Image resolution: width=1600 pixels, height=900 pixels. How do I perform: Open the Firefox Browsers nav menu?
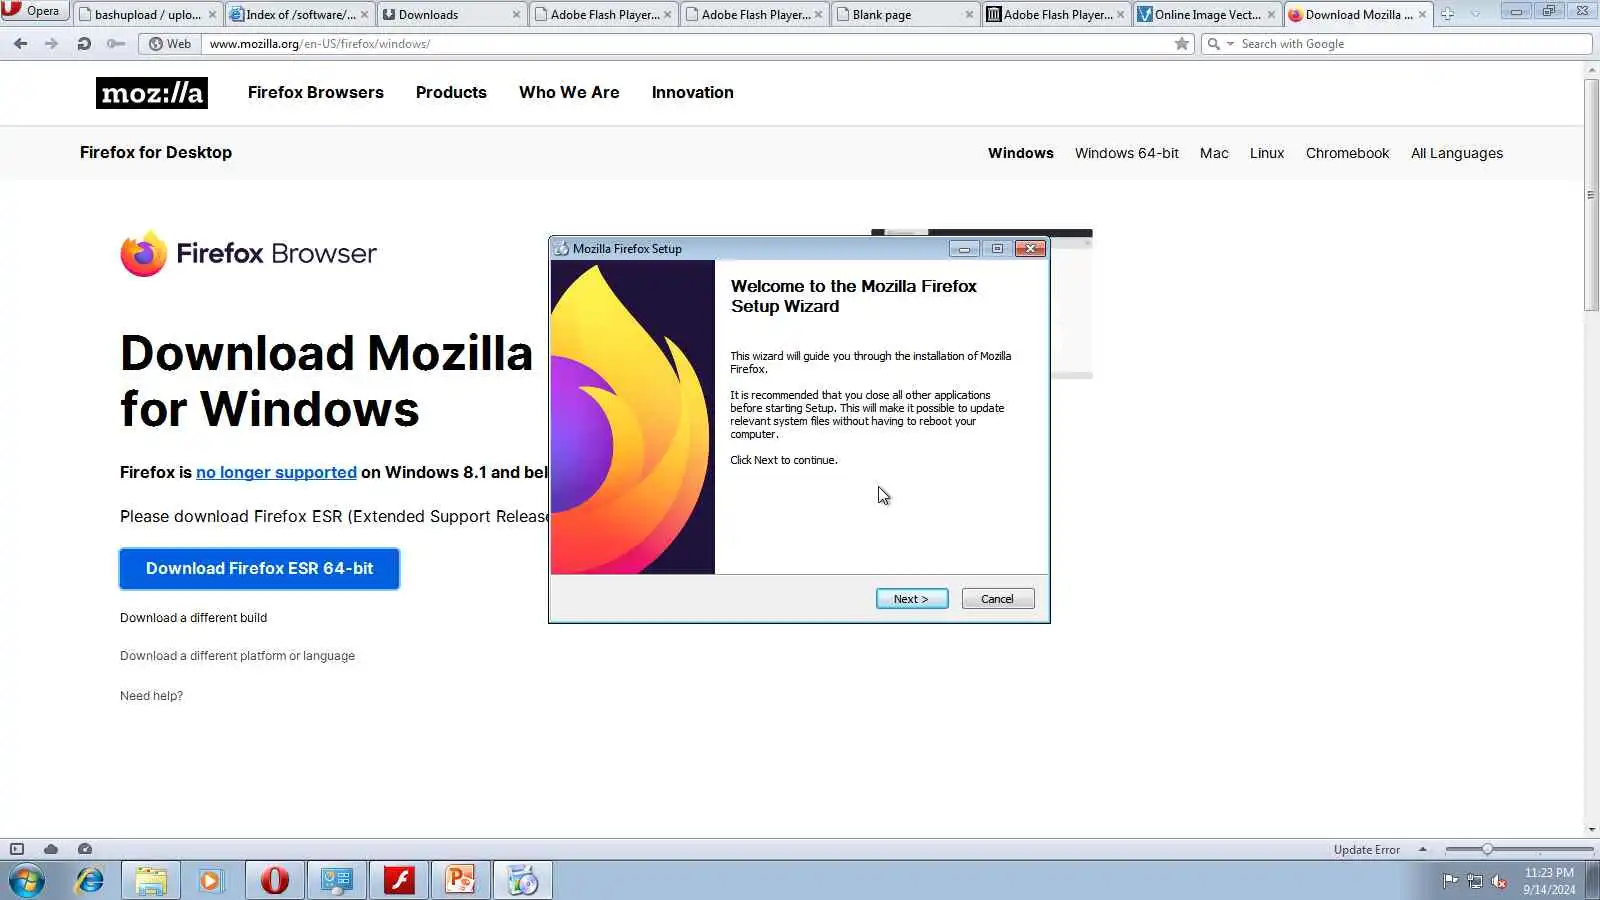click(x=316, y=92)
